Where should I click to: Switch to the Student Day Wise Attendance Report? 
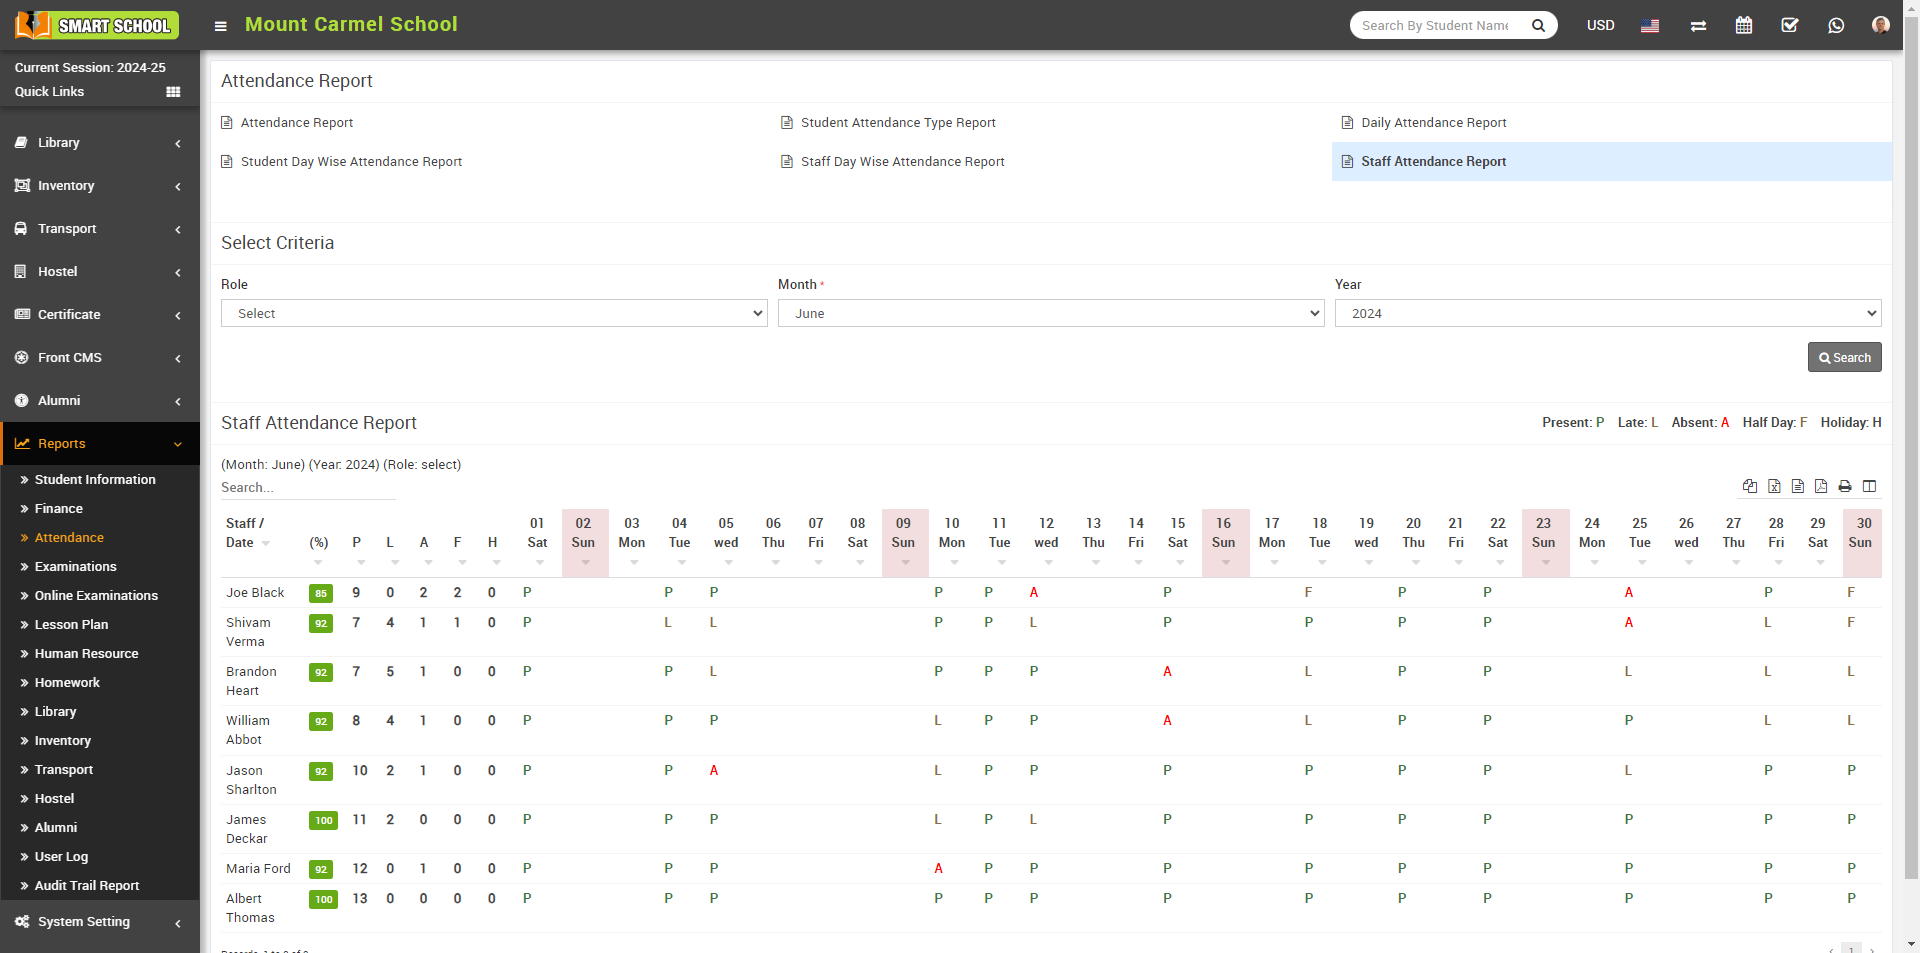[x=351, y=161]
